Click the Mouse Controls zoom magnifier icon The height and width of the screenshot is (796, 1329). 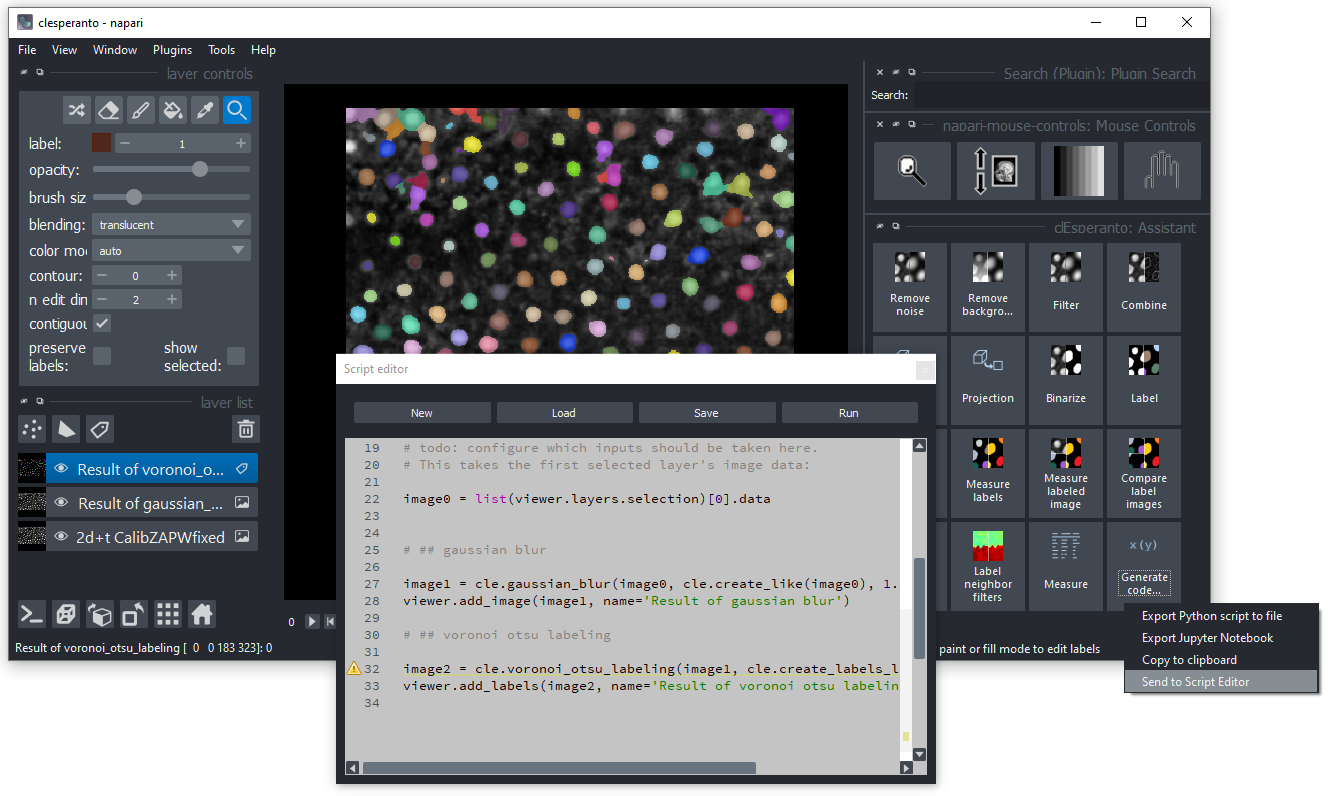tap(911, 171)
